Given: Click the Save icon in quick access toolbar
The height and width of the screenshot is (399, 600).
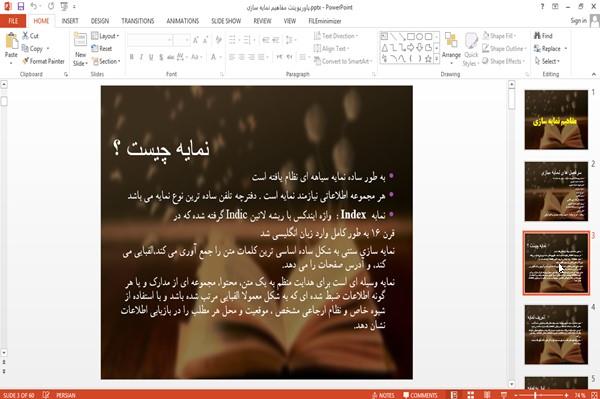Looking at the screenshot, I should [x=21, y=6].
